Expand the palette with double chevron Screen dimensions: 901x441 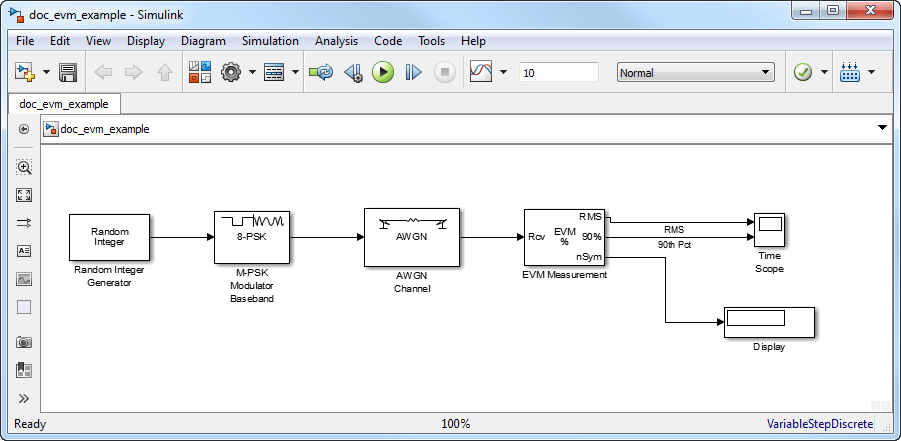24,398
